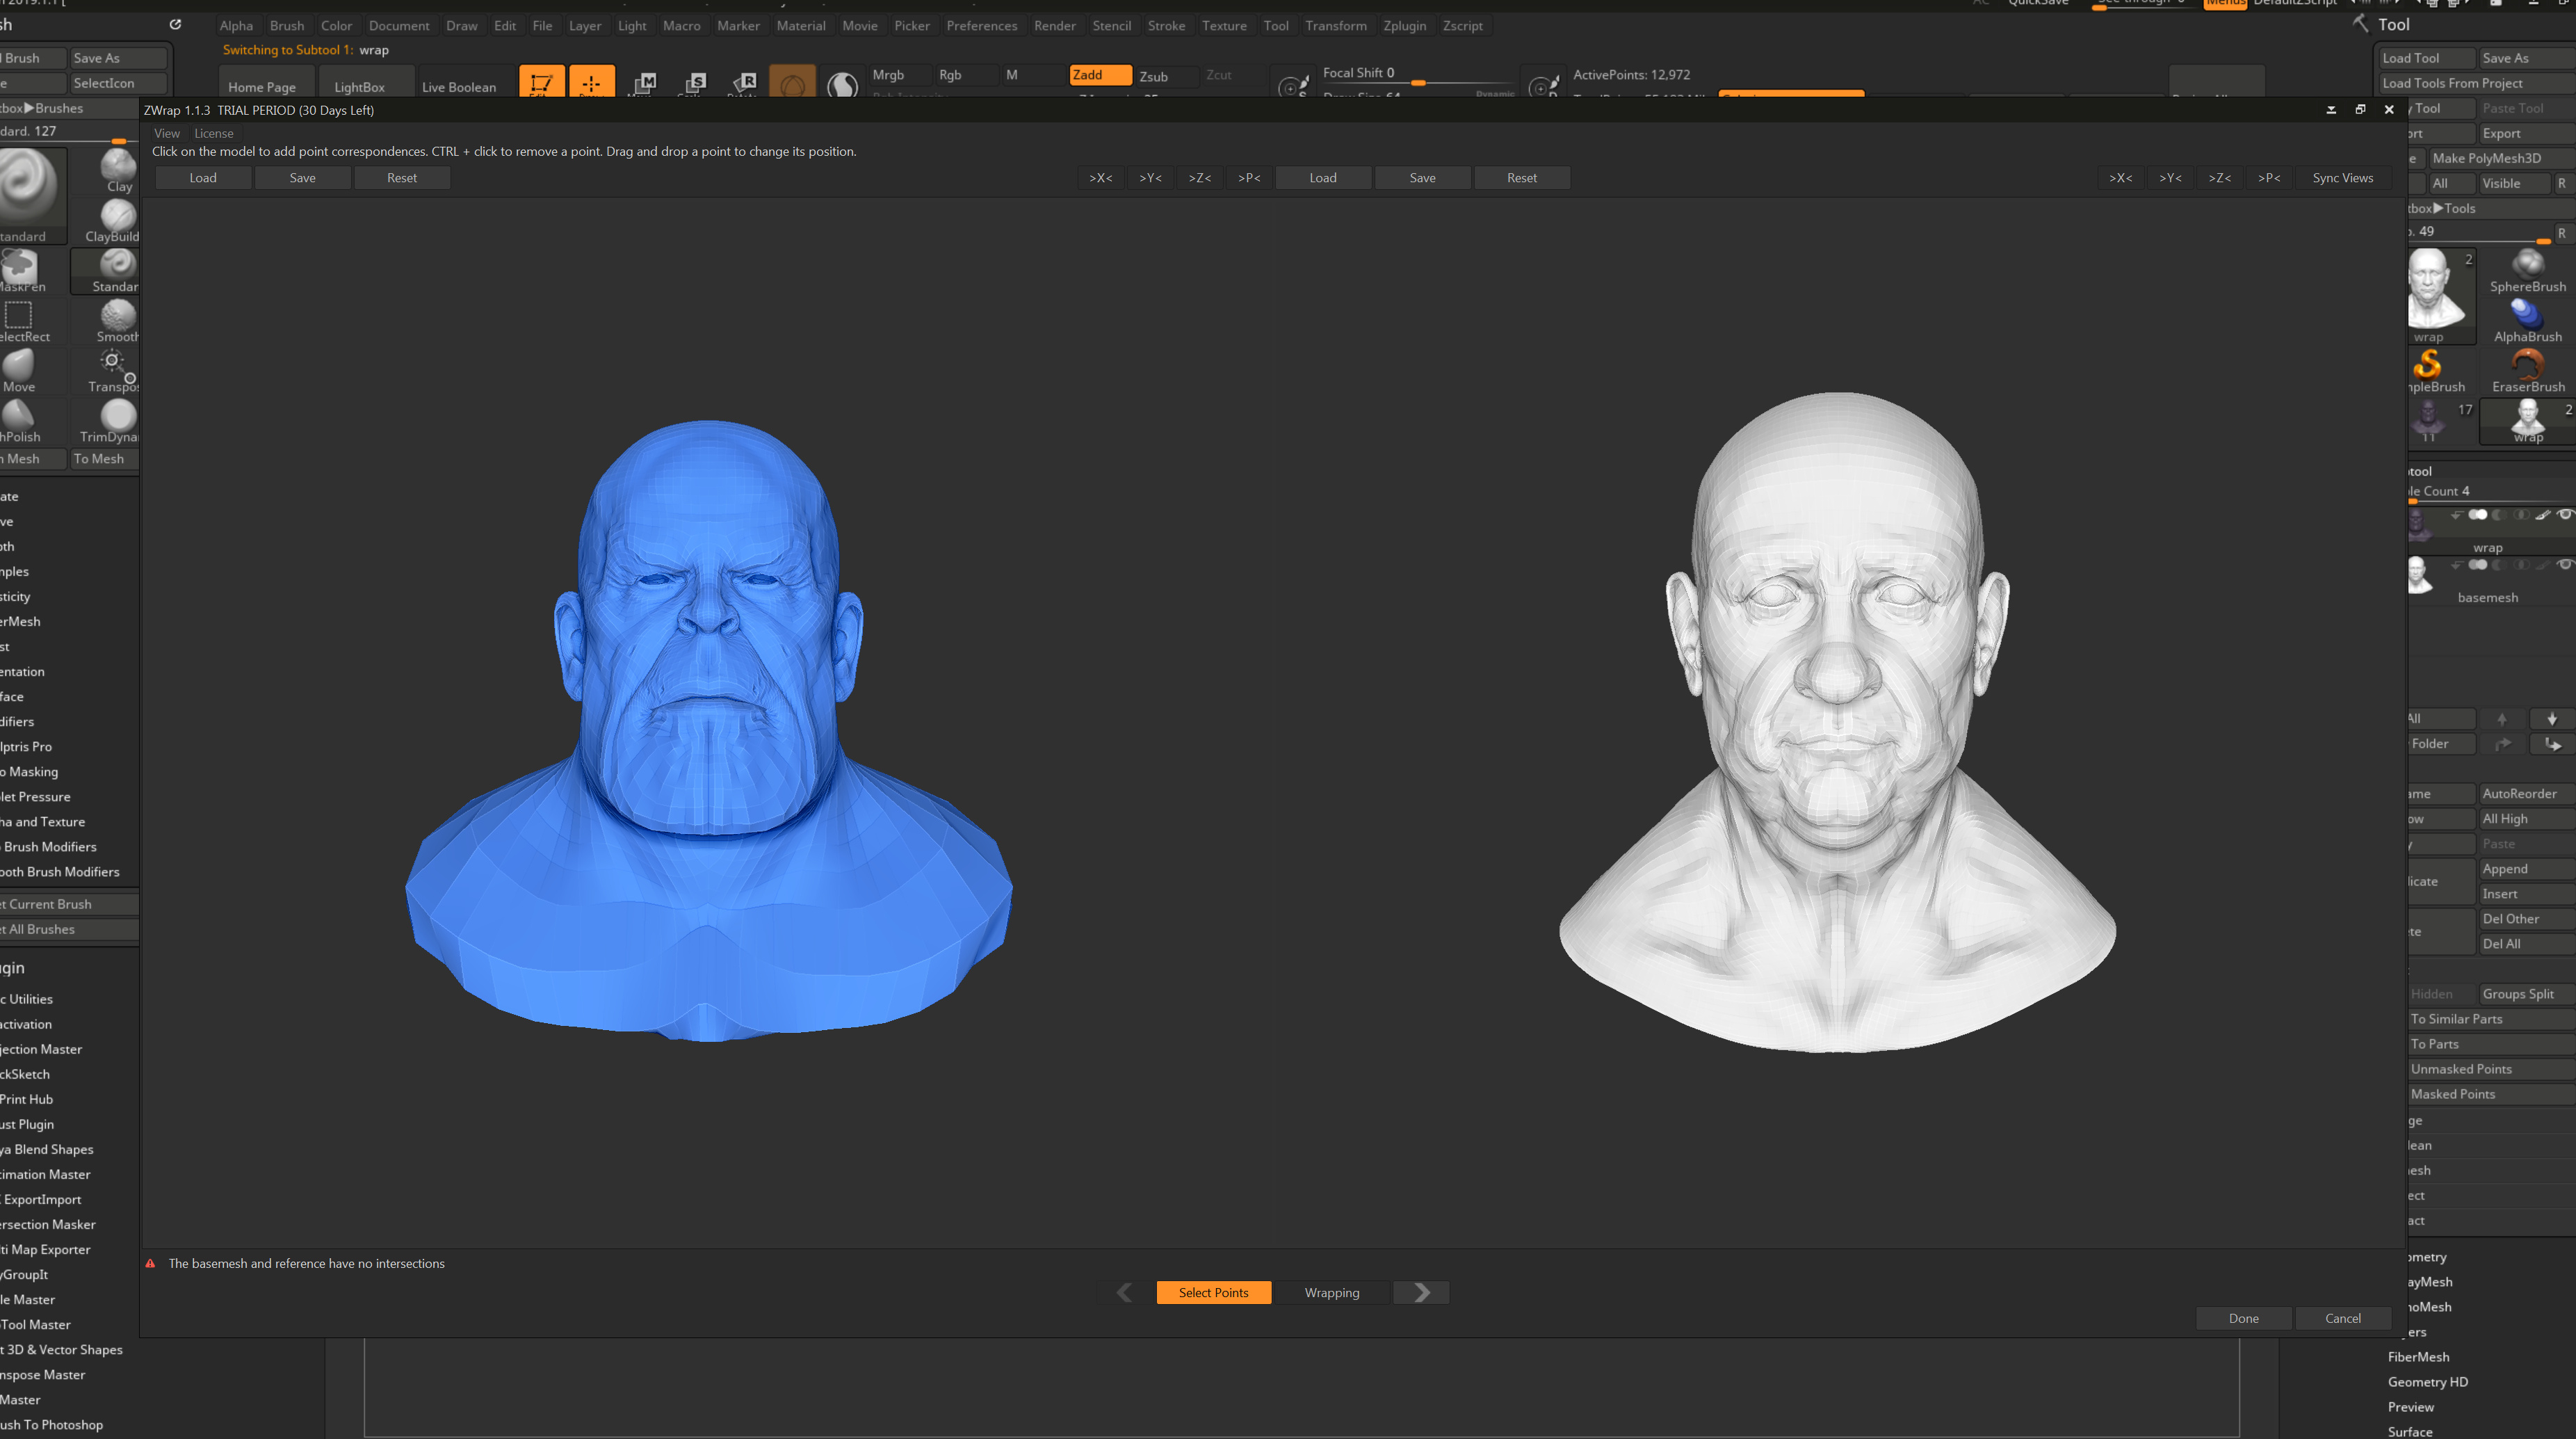Open the License menu in ZWrap

point(213,133)
